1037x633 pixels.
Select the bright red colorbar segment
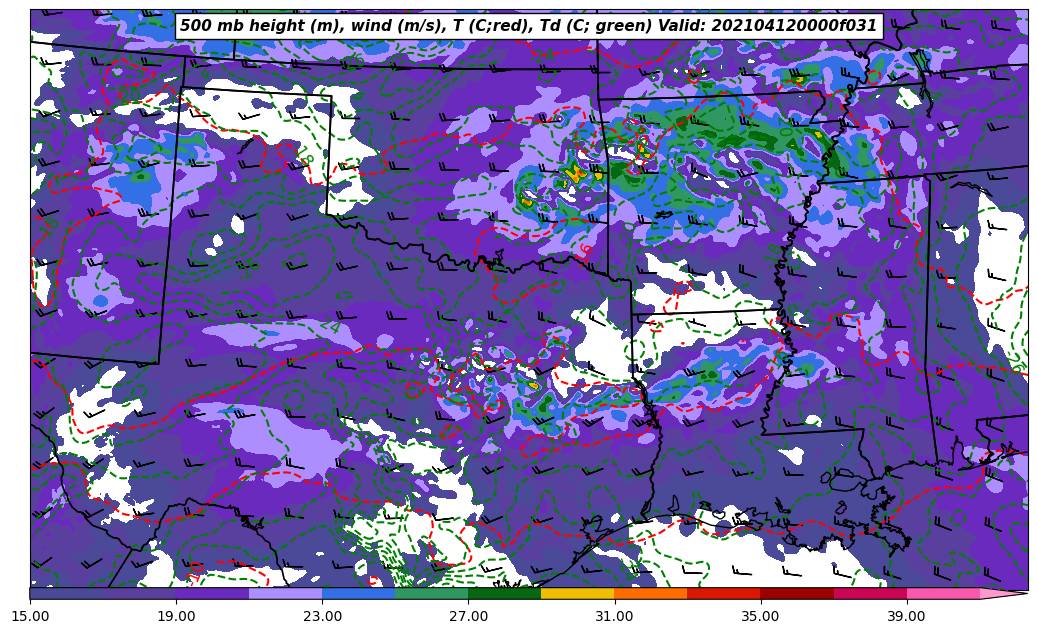723,593
